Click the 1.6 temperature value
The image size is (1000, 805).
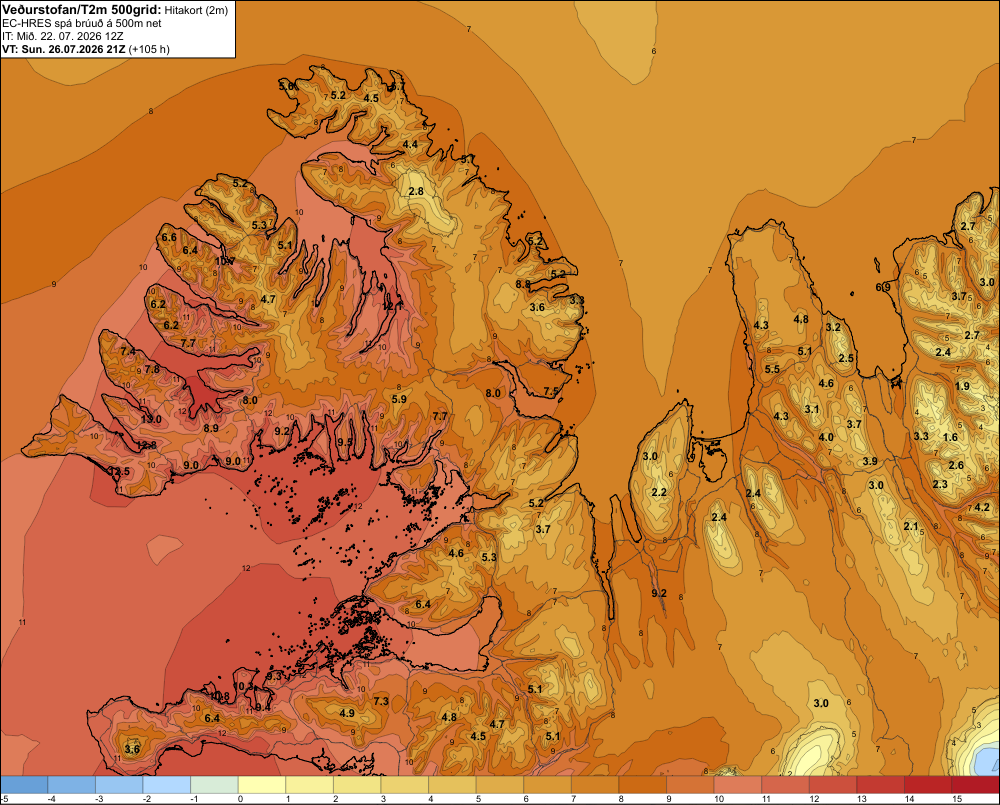coord(950,437)
